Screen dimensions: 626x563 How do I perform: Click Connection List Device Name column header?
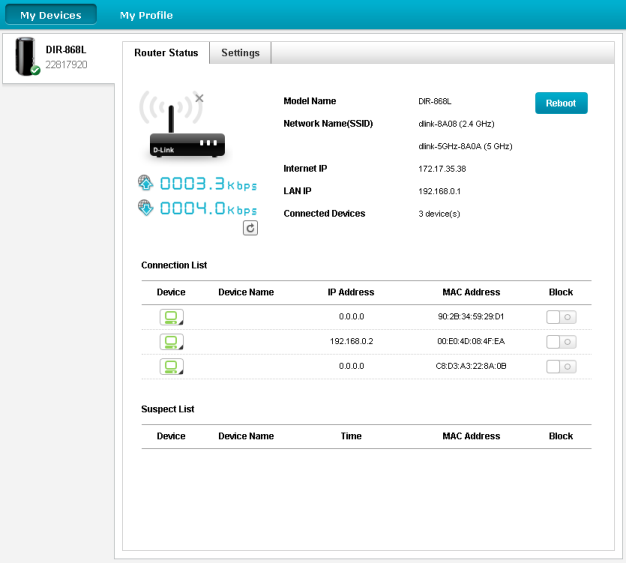pyautogui.click(x=246, y=292)
